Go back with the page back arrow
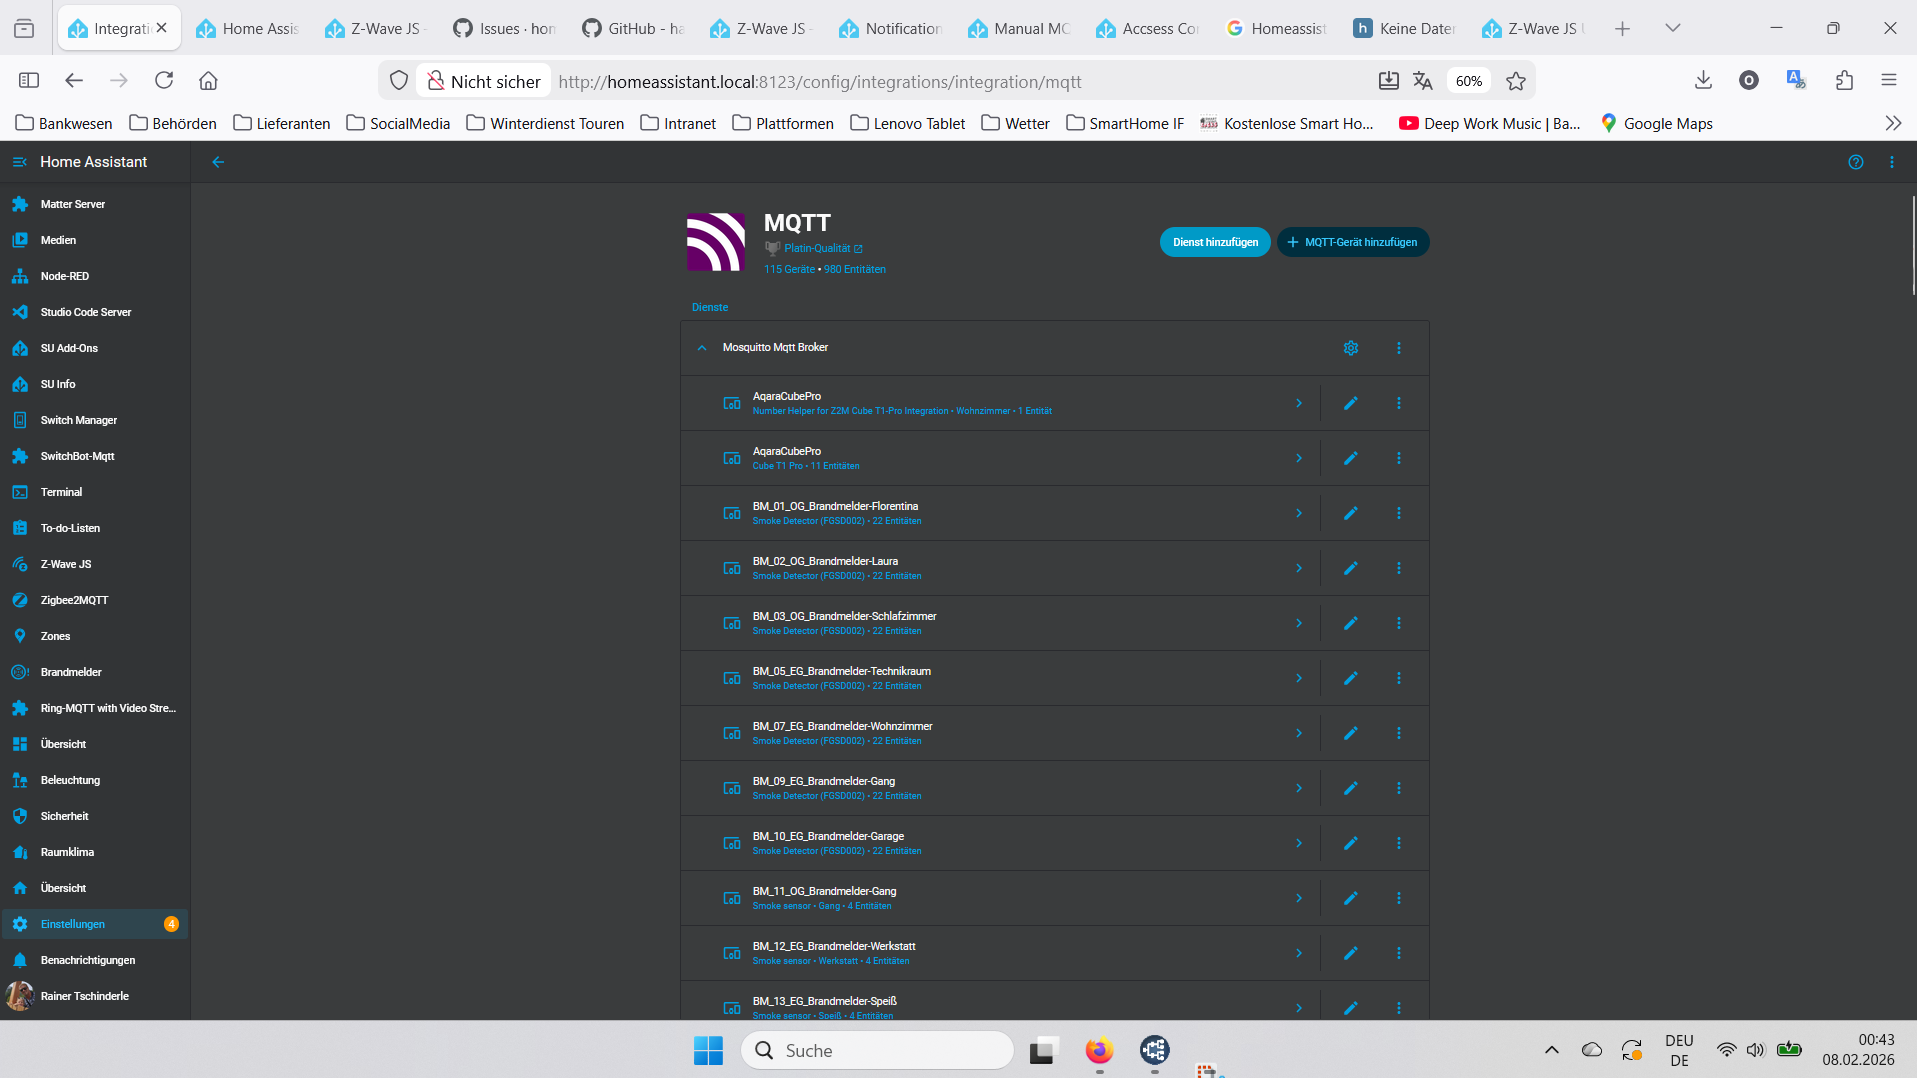Viewport: 1917px width, 1078px height. (218, 162)
